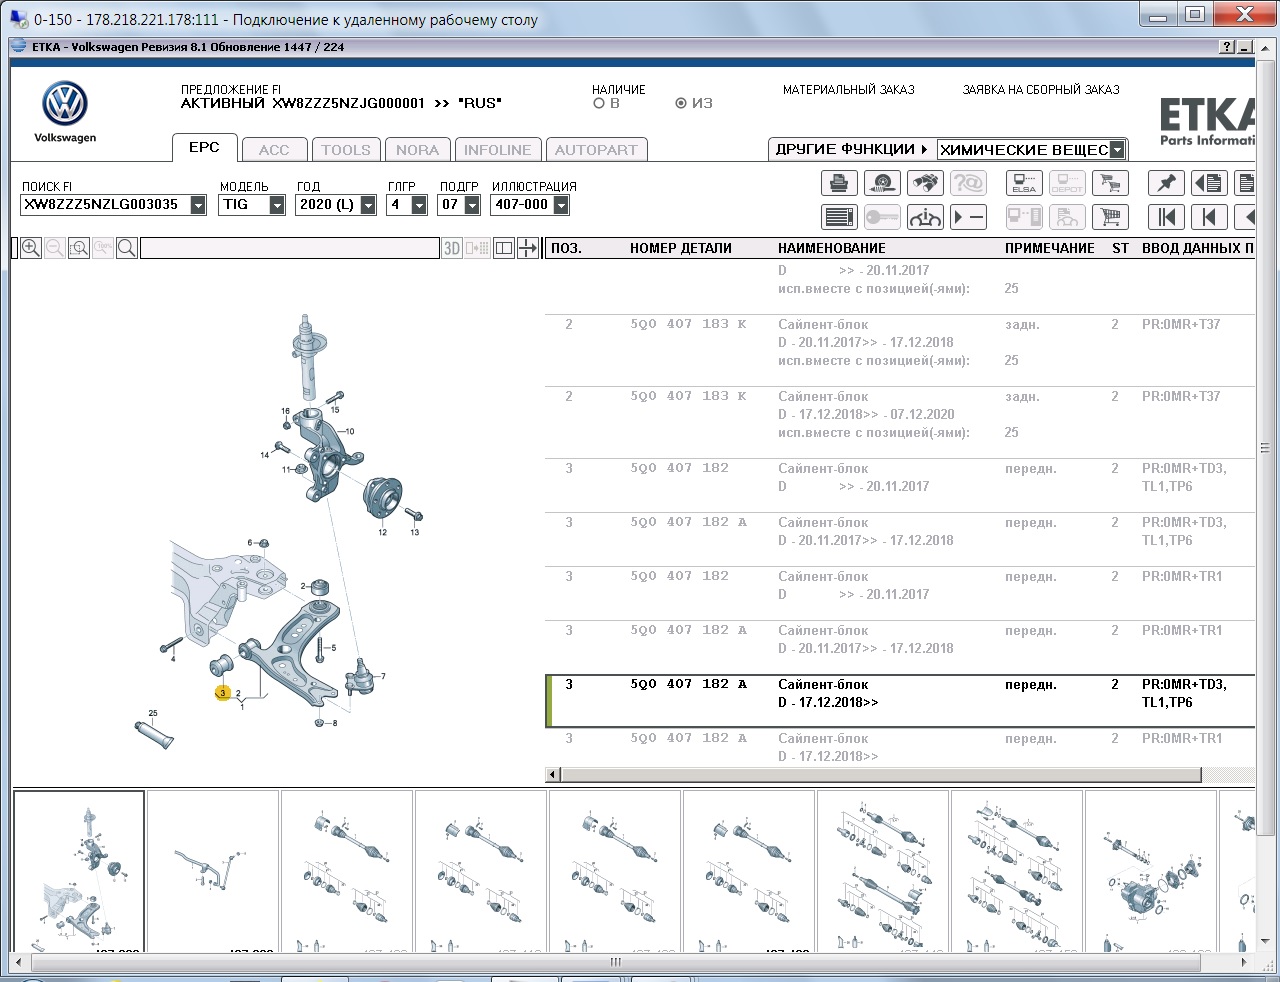Click the illustration search input field
1280x982 pixels.
[290, 248]
